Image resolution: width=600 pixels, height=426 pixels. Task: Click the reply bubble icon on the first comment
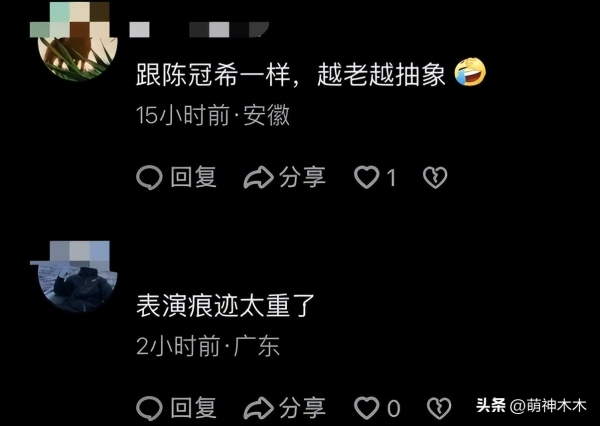149,178
